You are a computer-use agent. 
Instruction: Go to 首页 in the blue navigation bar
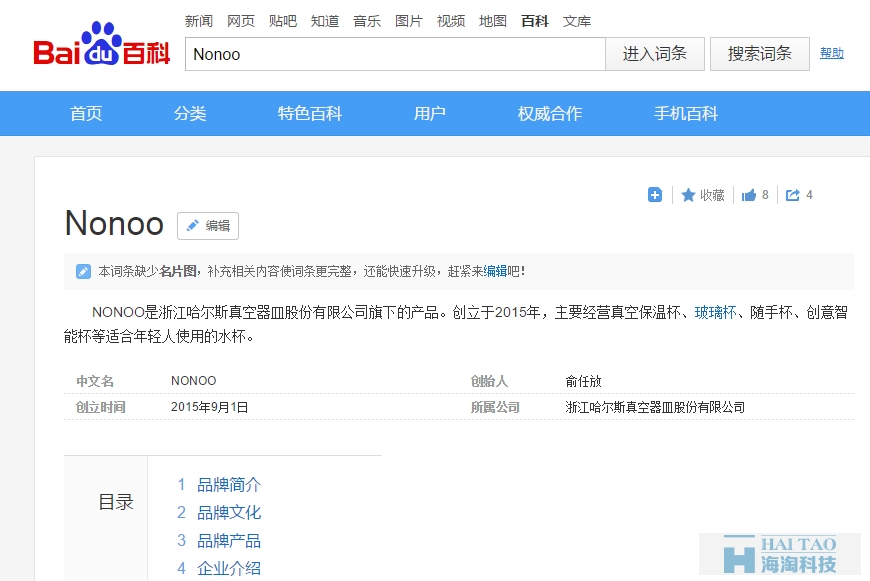[86, 114]
